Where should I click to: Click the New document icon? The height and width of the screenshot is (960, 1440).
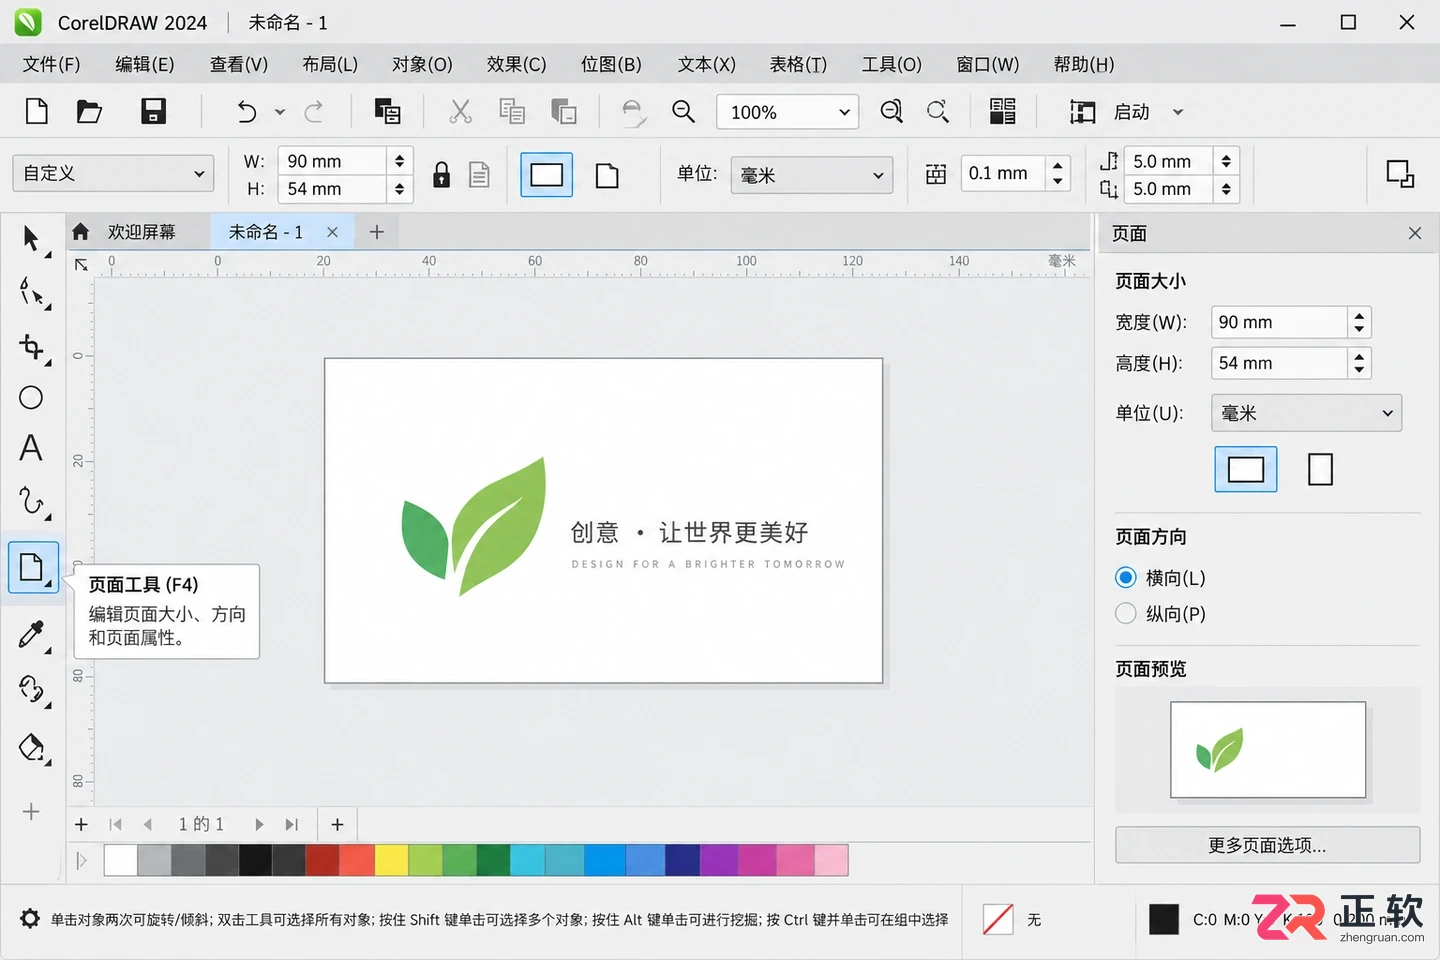(37, 111)
